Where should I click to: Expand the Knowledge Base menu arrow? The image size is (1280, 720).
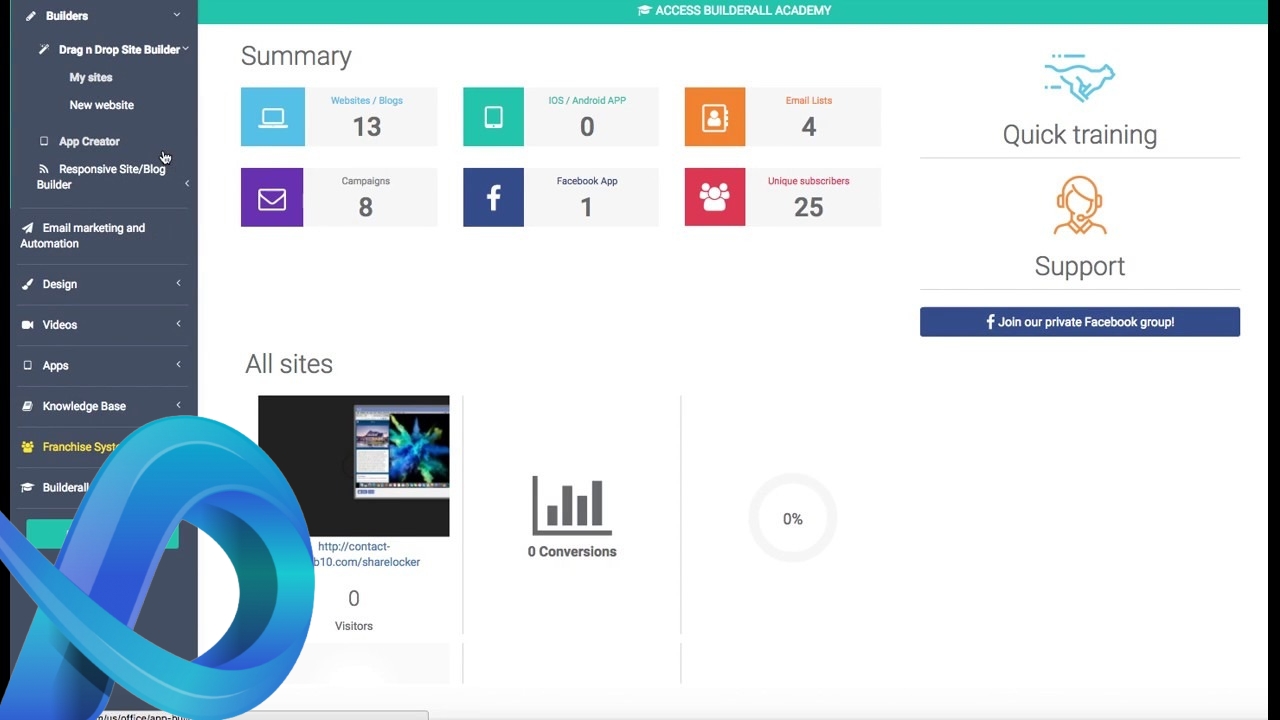coord(178,406)
